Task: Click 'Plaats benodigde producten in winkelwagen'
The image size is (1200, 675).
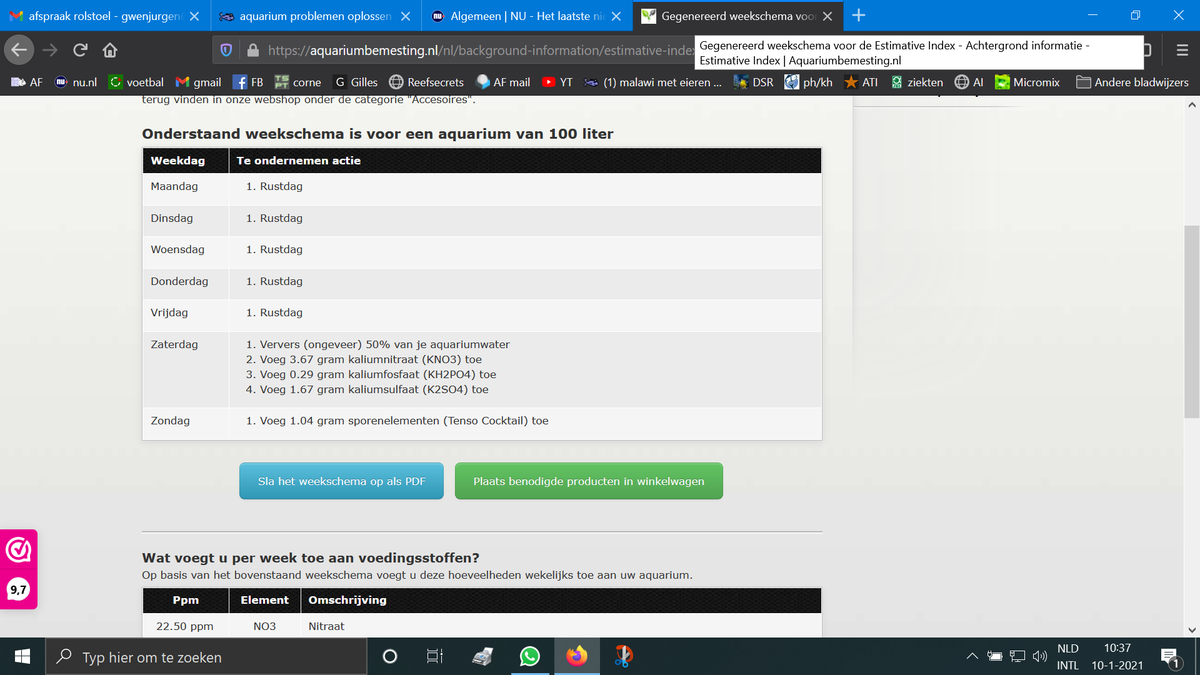Action: 588,481
